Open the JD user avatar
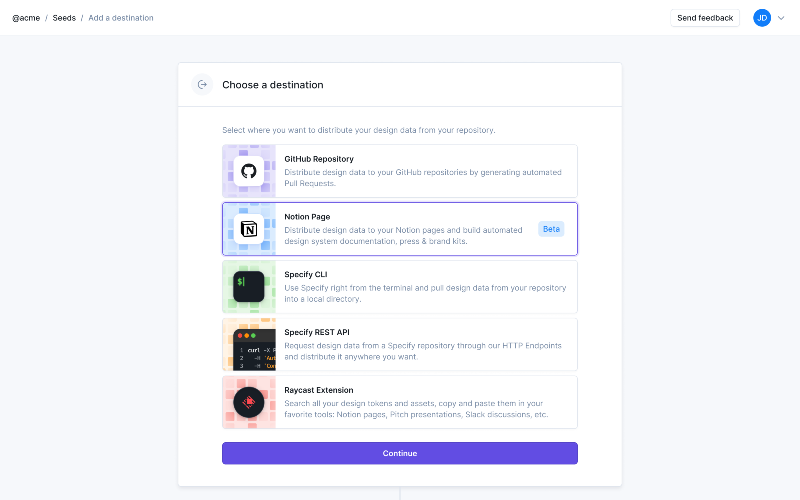Image resolution: width=800 pixels, height=500 pixels. tap(762, 18)
